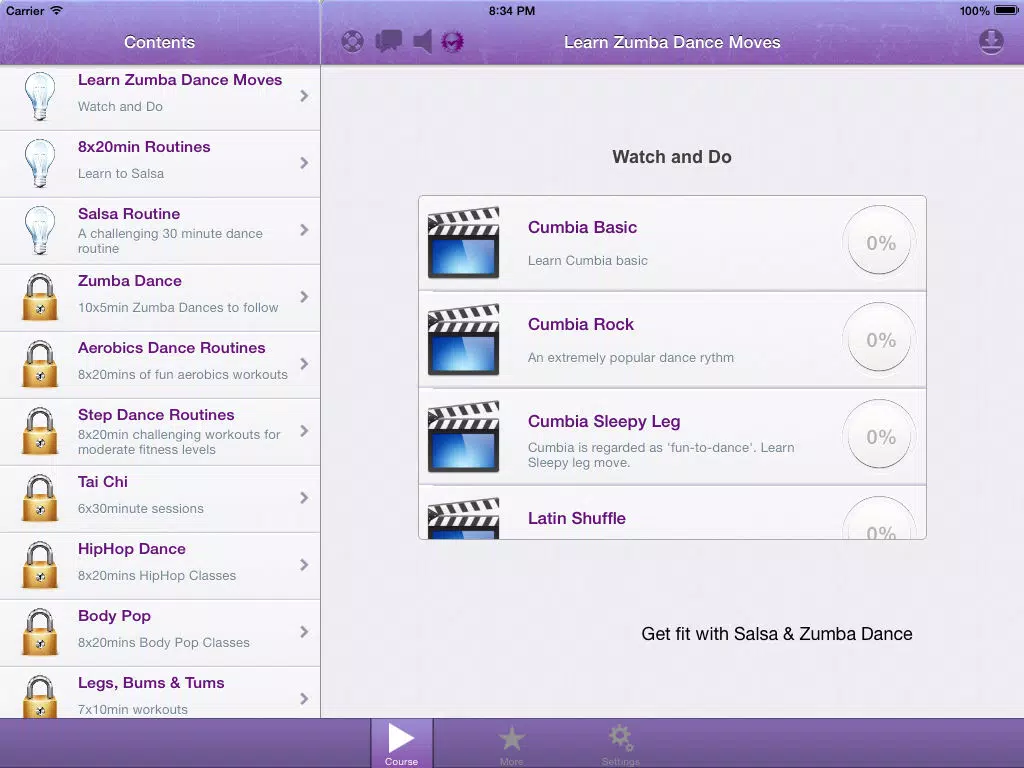Tap the padlock icon next to Tai Chi

pyautogui.click(x=40, y=498)
